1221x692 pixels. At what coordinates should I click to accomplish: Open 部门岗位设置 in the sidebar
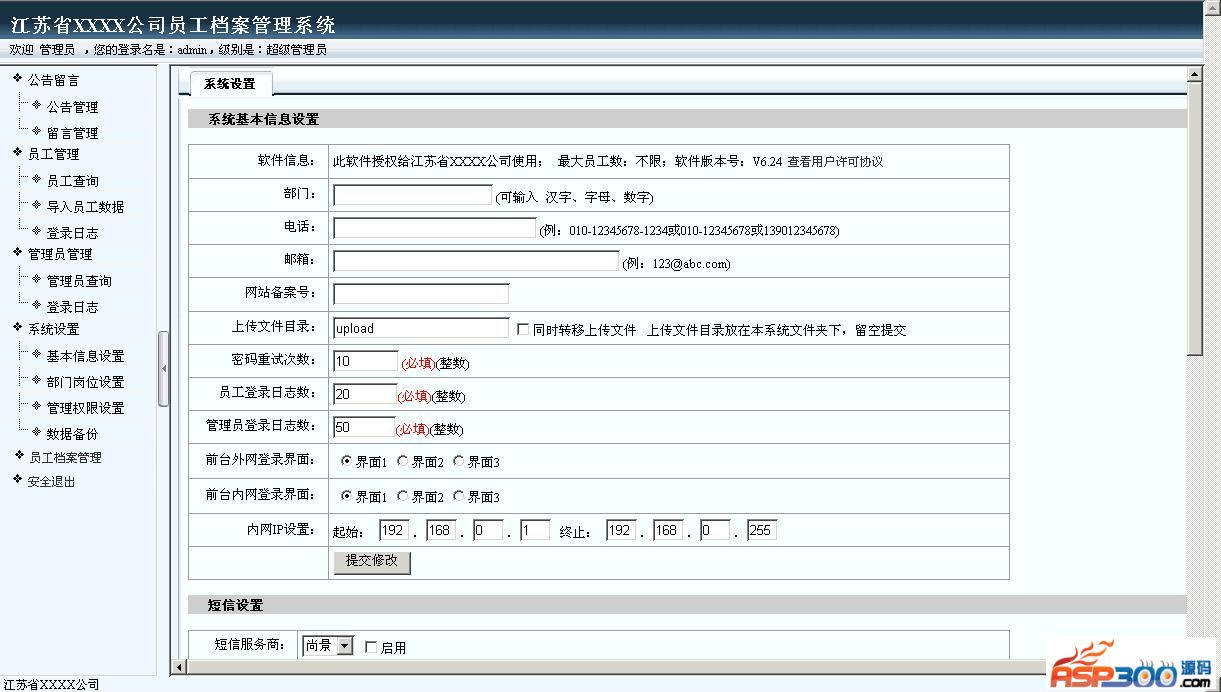point(85,382)
